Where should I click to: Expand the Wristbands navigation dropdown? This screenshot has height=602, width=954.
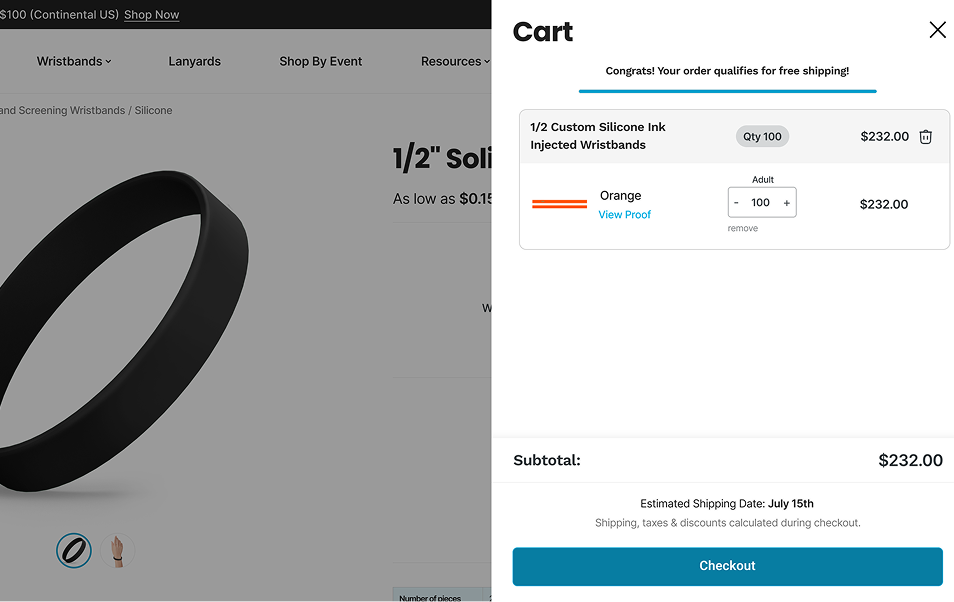[x=74, y=61]
